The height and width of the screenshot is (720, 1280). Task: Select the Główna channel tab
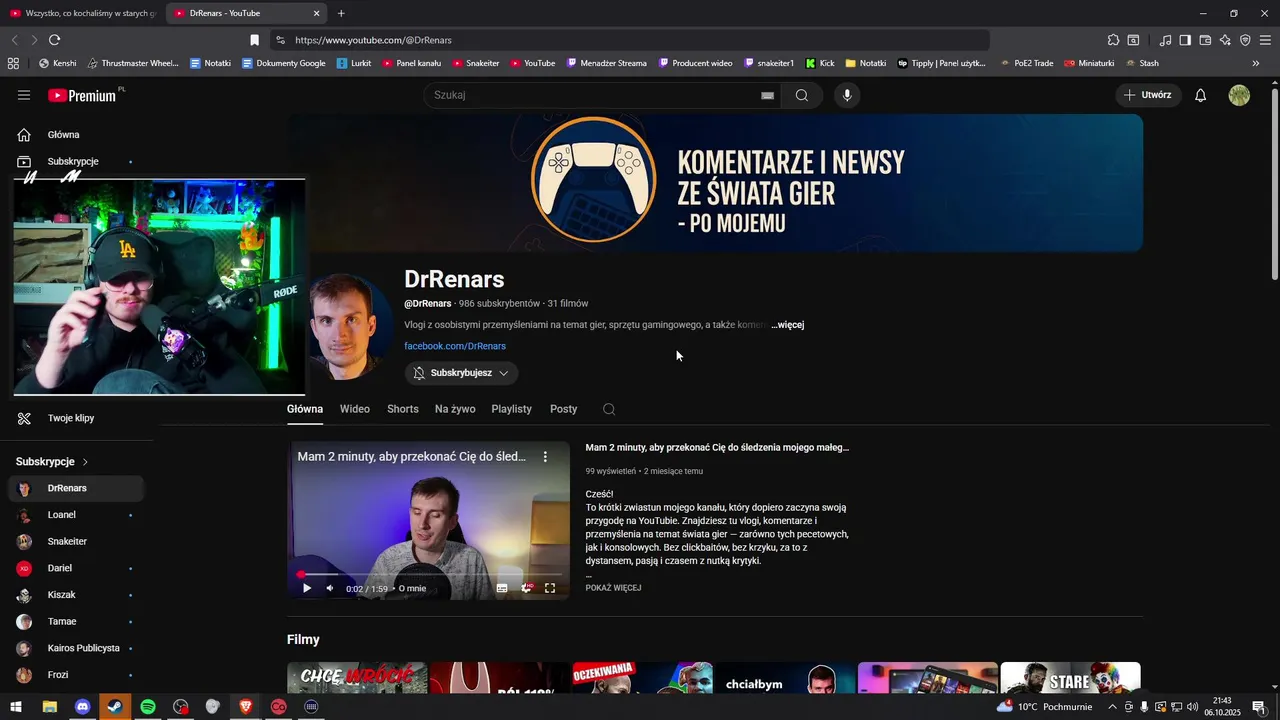pos(305,409)
